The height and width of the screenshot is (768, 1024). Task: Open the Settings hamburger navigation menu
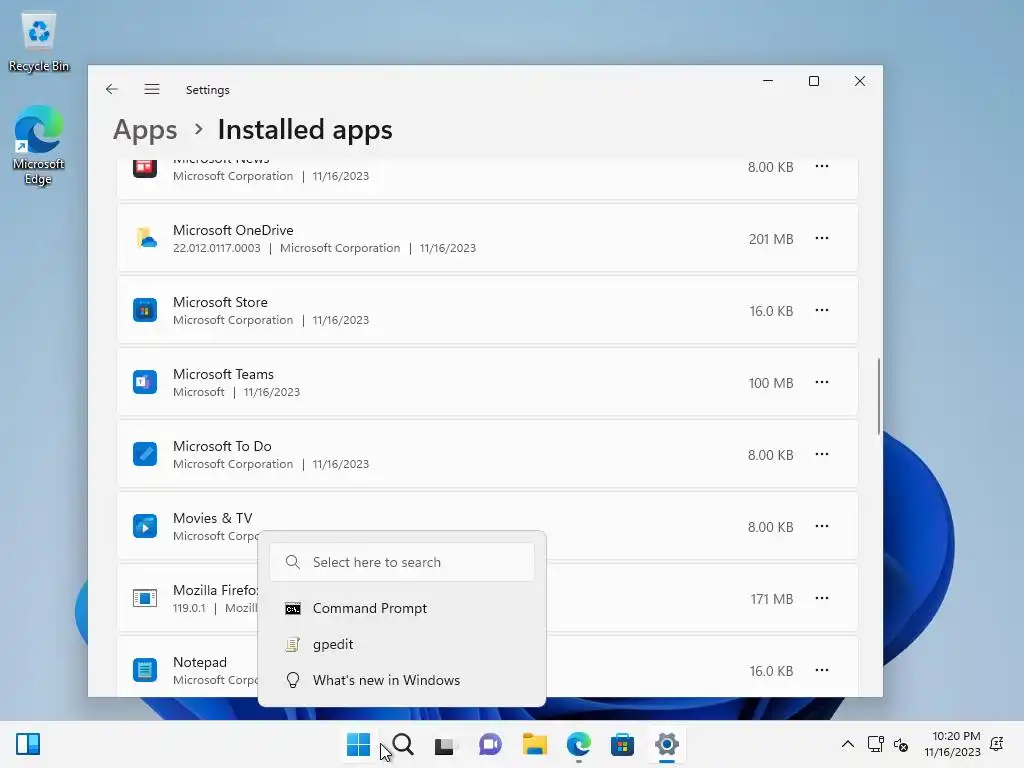(x=152, y=89)
